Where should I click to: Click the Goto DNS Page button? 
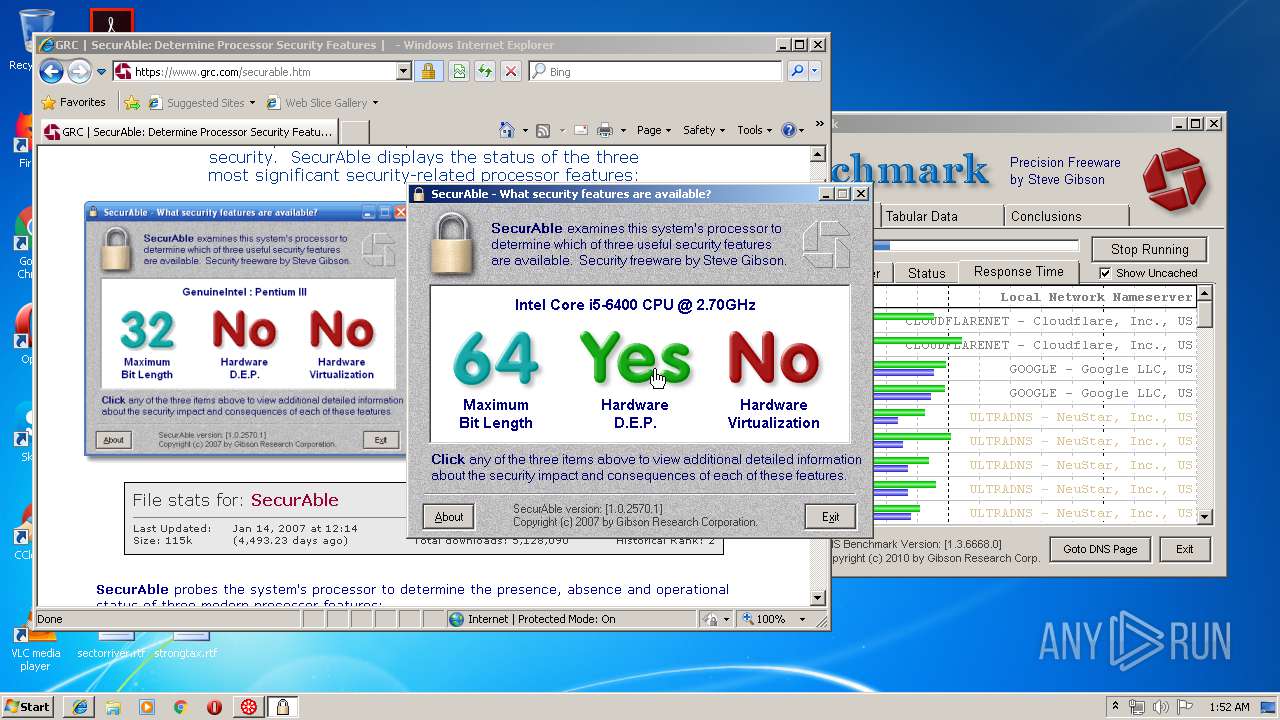click(1100, 549)
